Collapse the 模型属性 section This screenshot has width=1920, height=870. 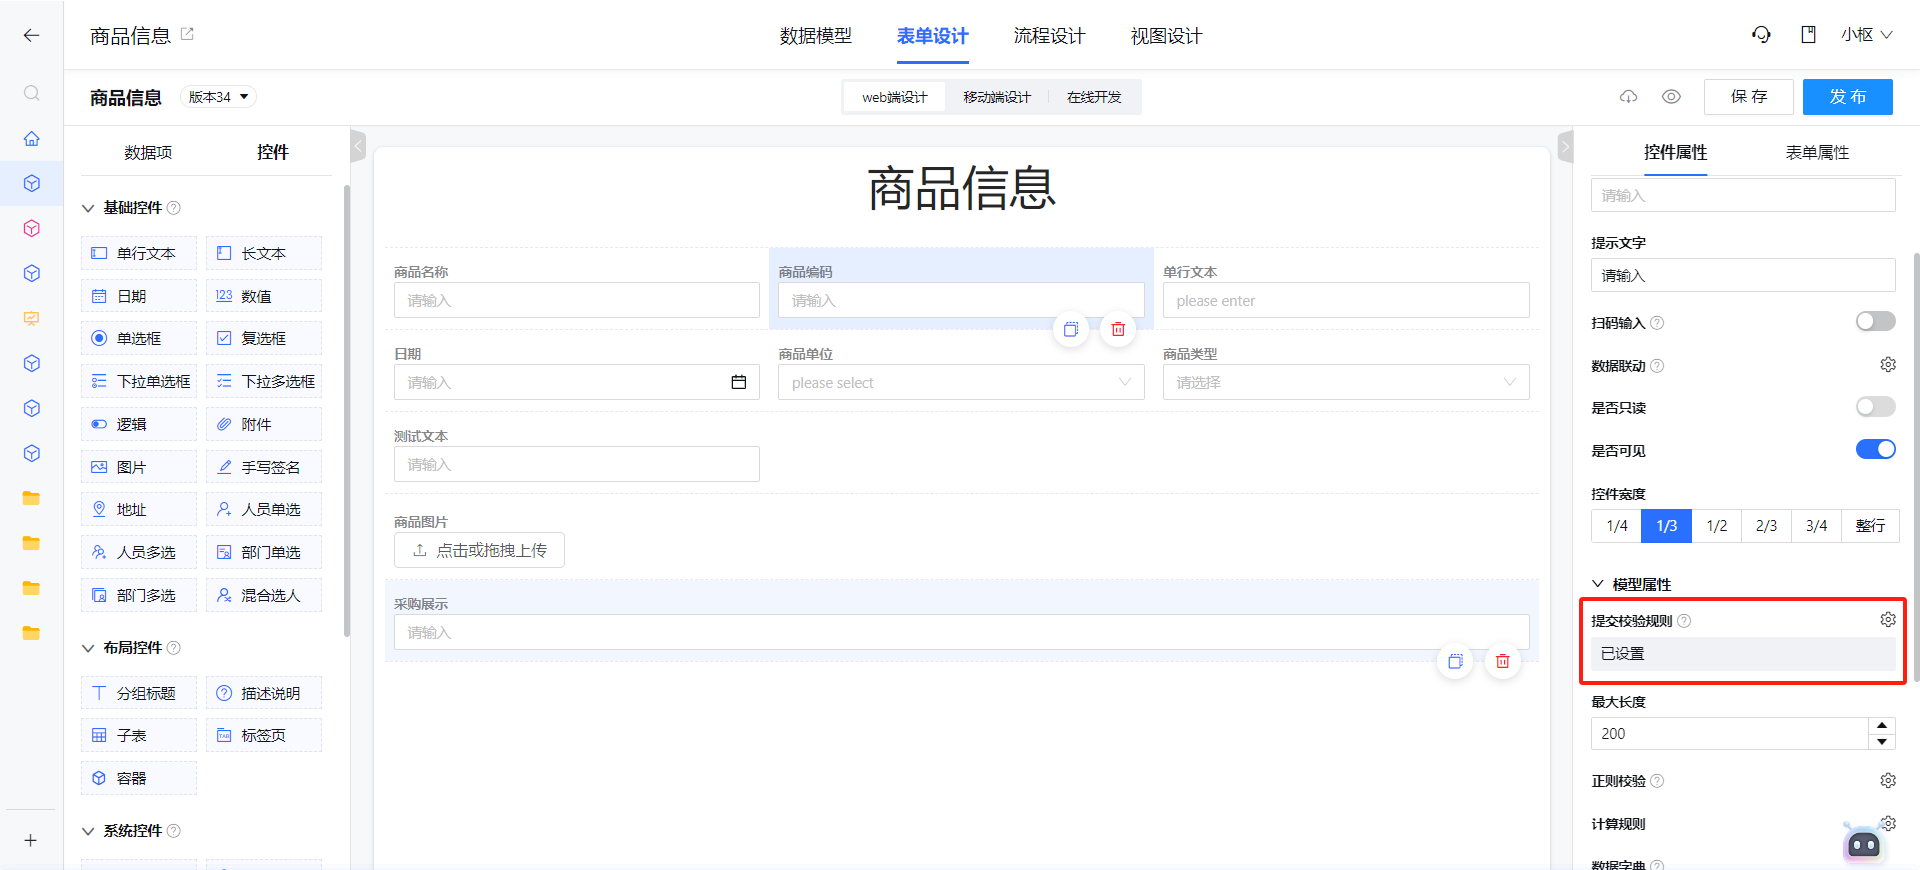pyautogui.click(x=1598, y=584)
